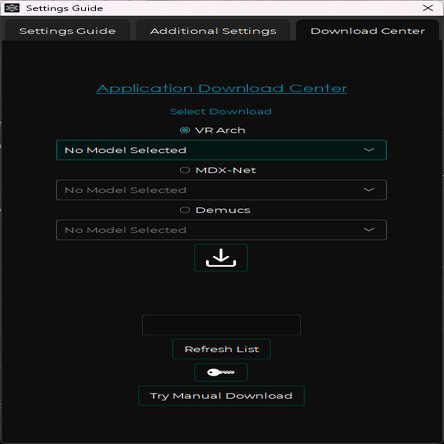Click the Try Manual Download button
This screenshot has width=444, height=444.
coord(221,396)
